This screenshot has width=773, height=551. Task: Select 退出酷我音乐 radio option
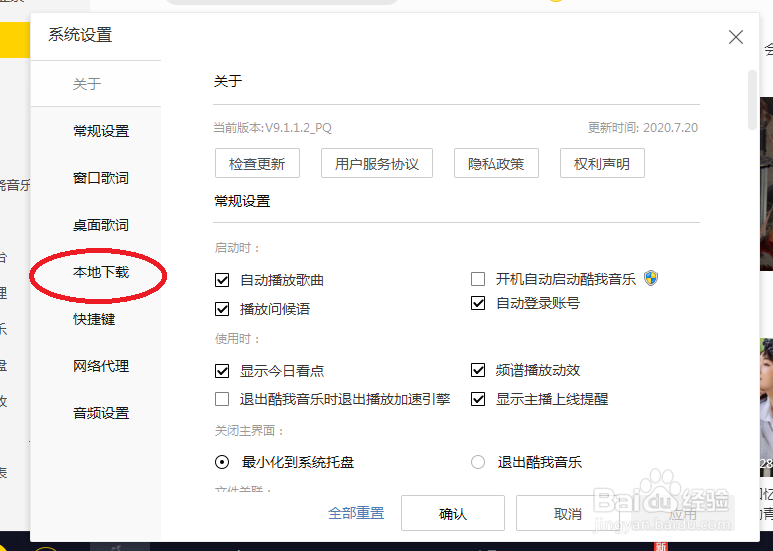(x=478, y=462)
